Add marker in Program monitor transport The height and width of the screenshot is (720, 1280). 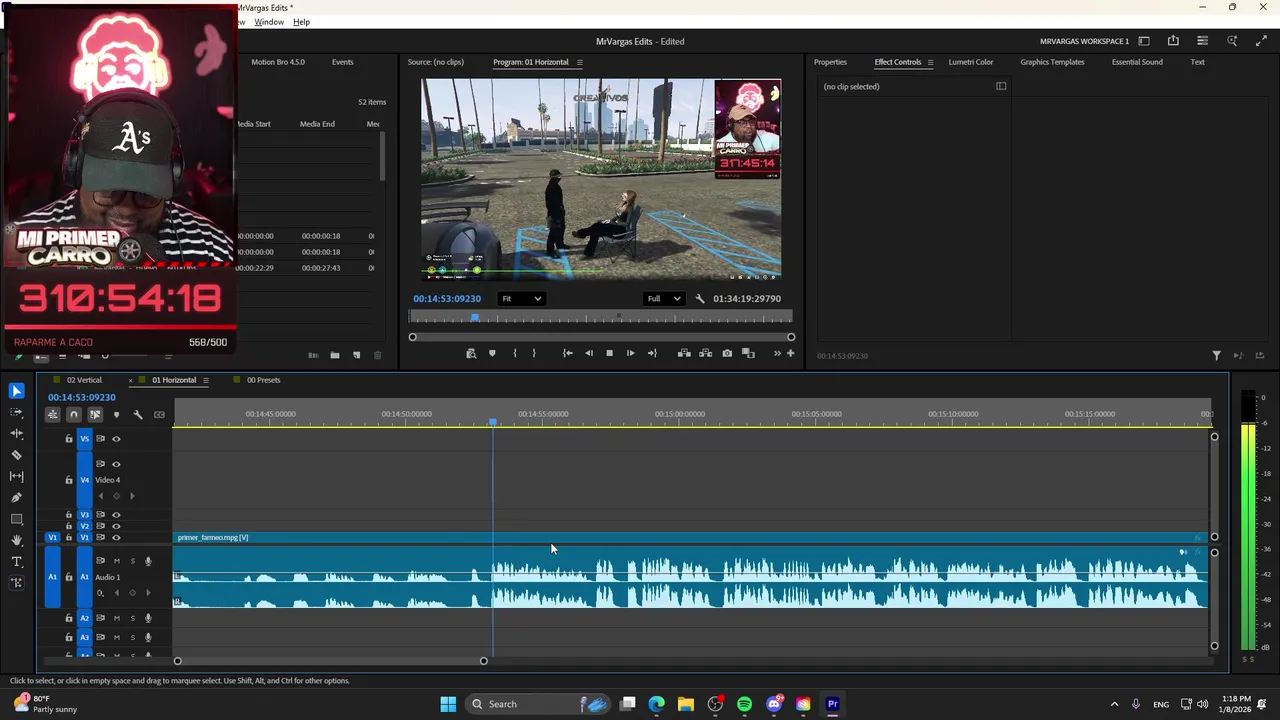[492, 353]
